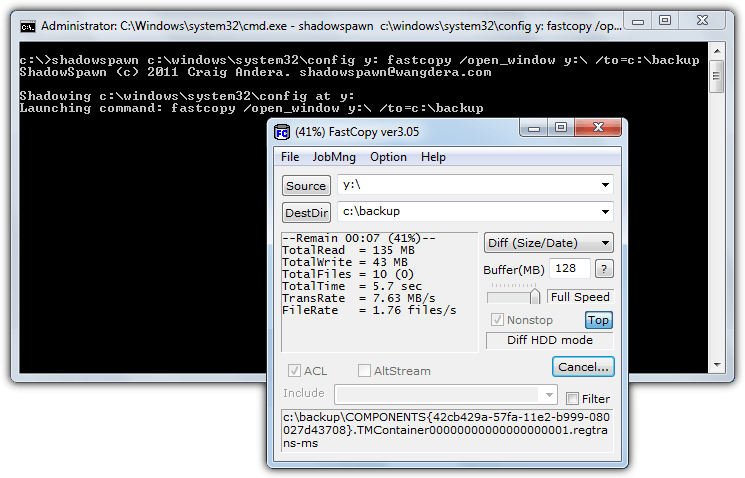Click the TotalFiles = 10 (0) line

point(348,274)
